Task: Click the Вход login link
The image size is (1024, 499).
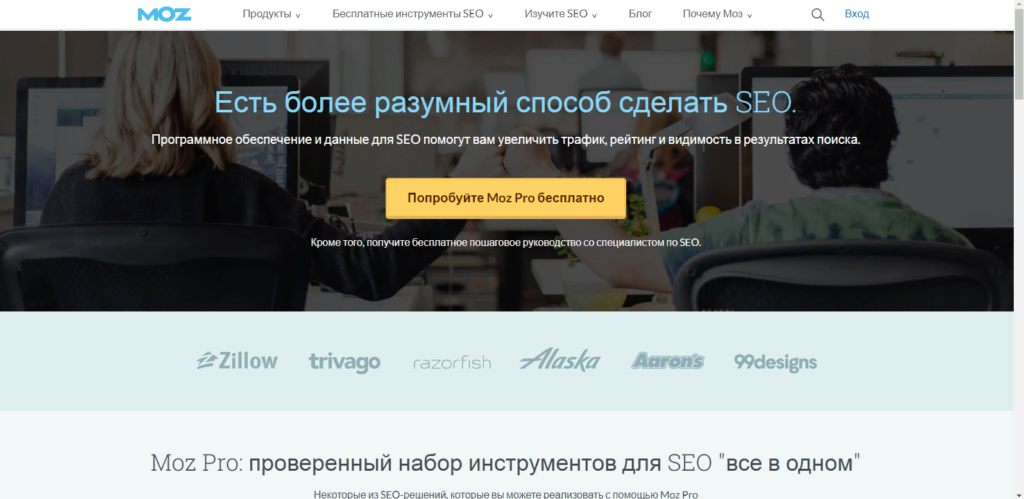Action: 857,14
